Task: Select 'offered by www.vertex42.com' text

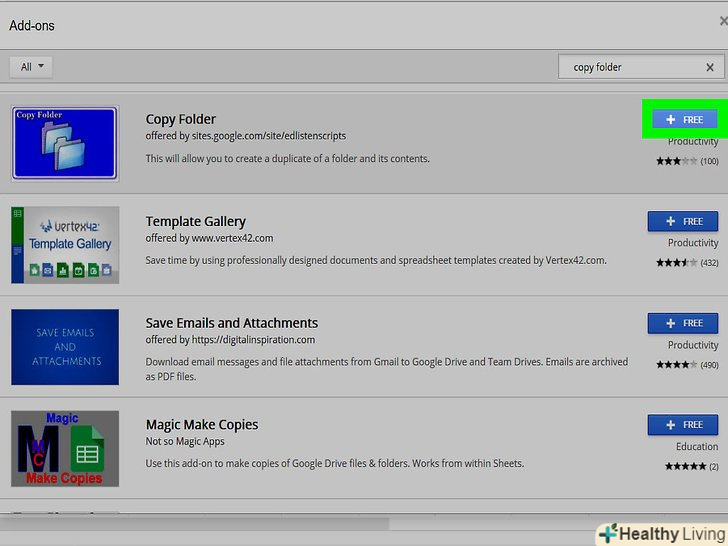Action: 209,238
